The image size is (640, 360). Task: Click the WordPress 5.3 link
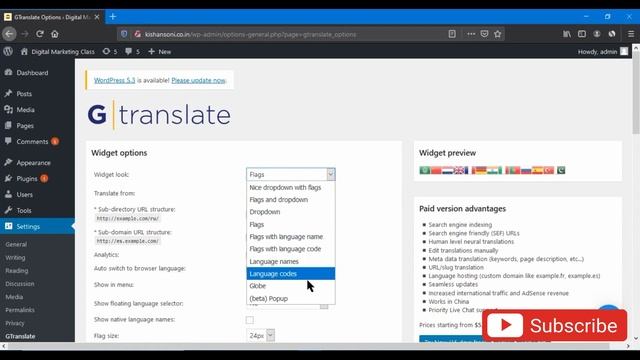tap(114, 80)
